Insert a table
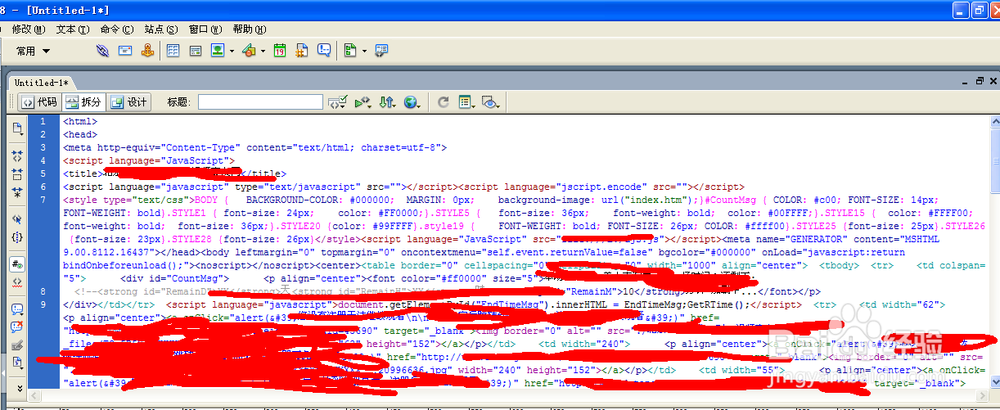The height and width of the screenshot is (410, 1000). point(173,50)
